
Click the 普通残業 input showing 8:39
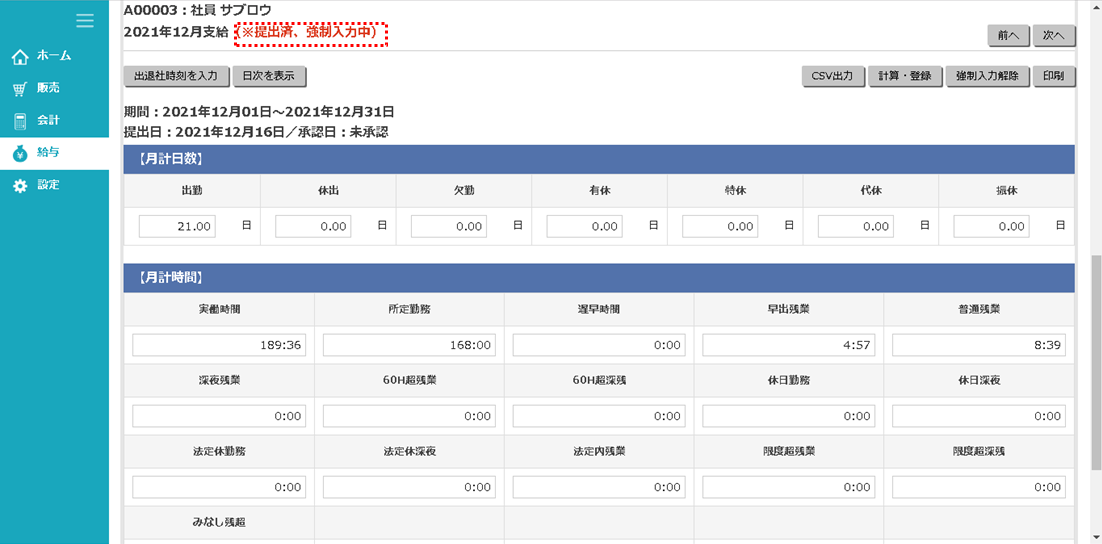978,345
